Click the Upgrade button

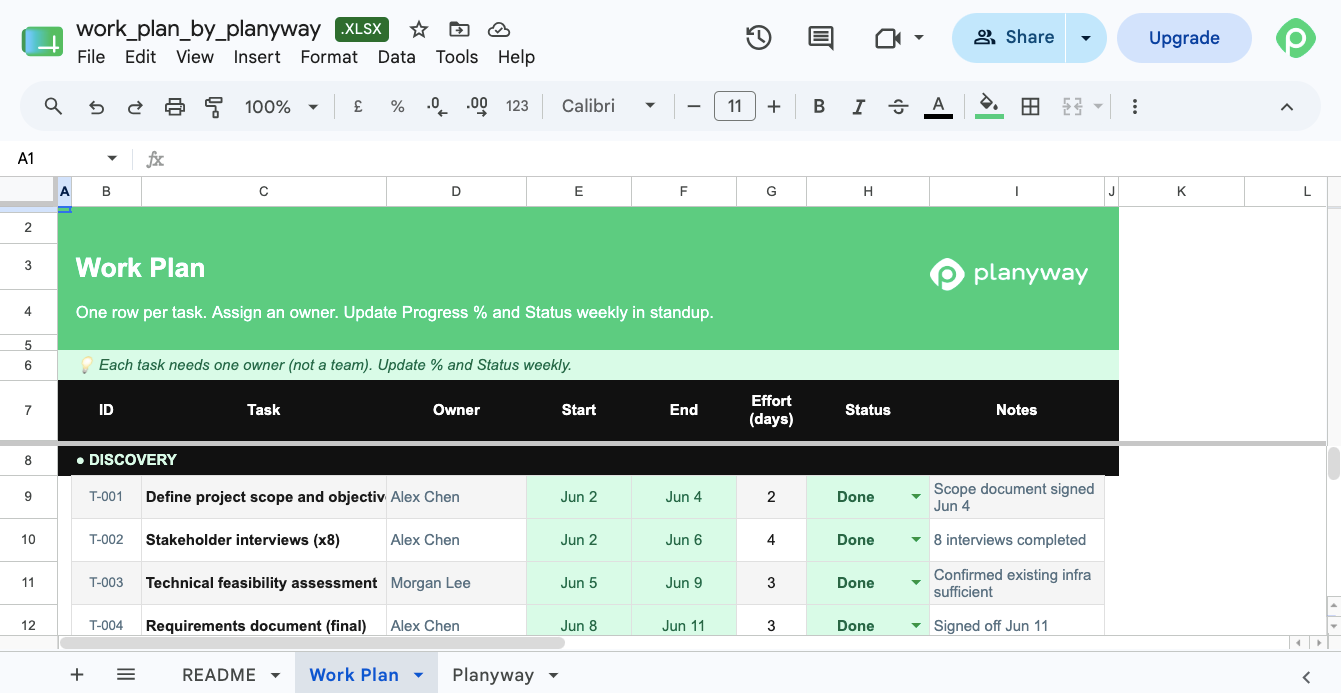pos(1184,38)
